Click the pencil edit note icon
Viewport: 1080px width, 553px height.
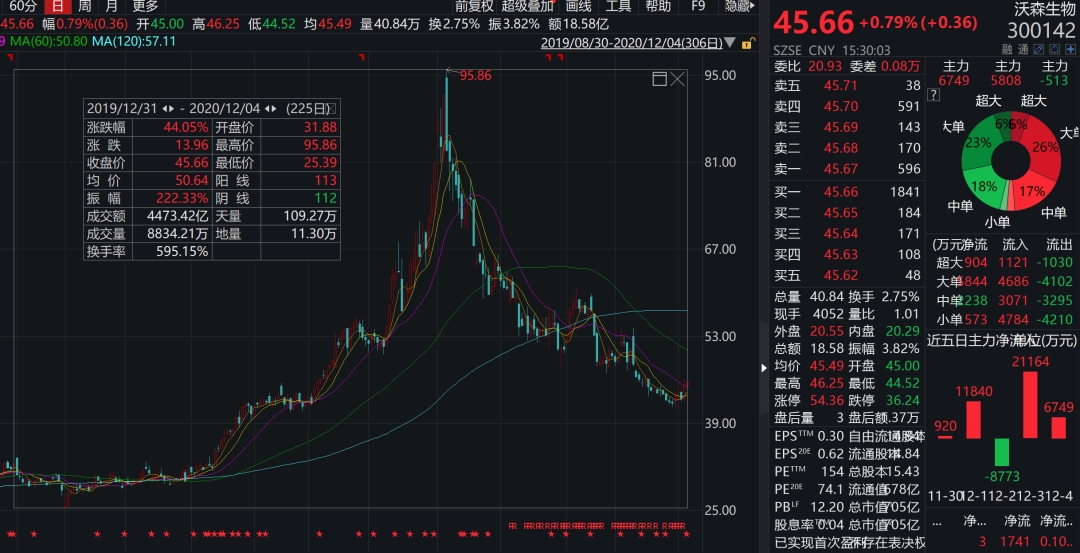1038,50
